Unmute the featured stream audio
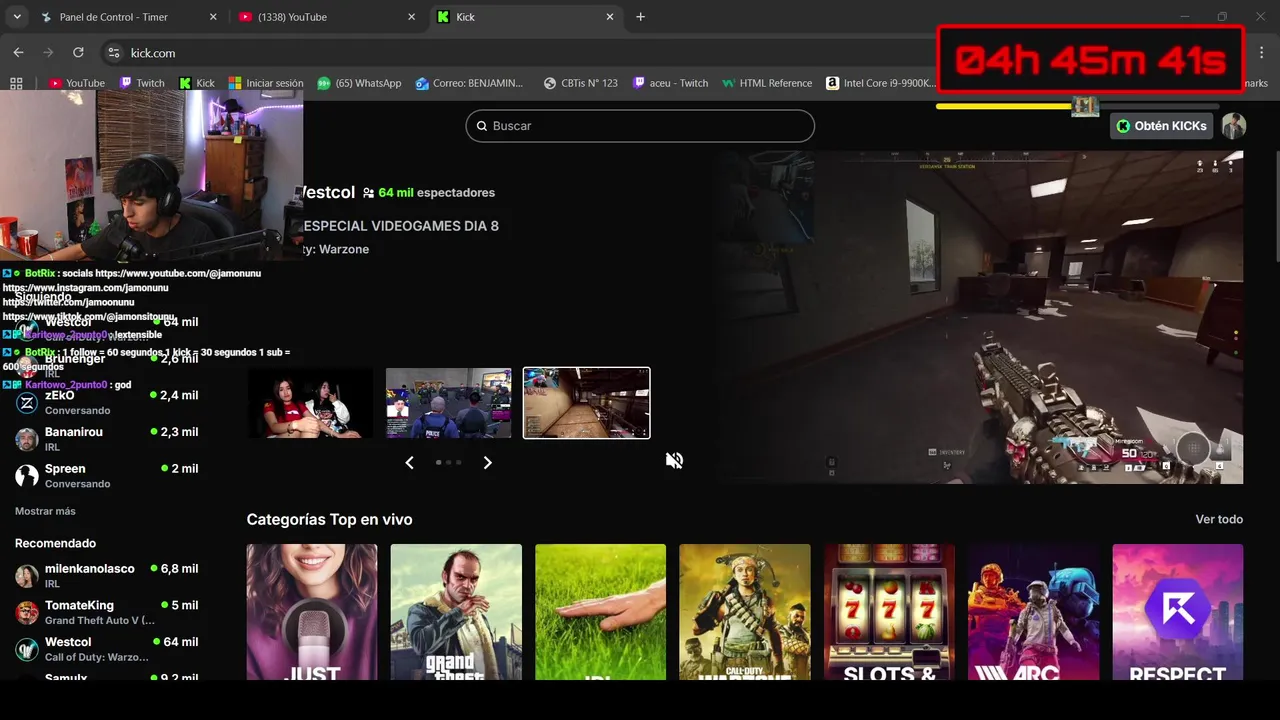Image resolution: width=1280 pixels, height=720 pixels. tap(675, 460)
